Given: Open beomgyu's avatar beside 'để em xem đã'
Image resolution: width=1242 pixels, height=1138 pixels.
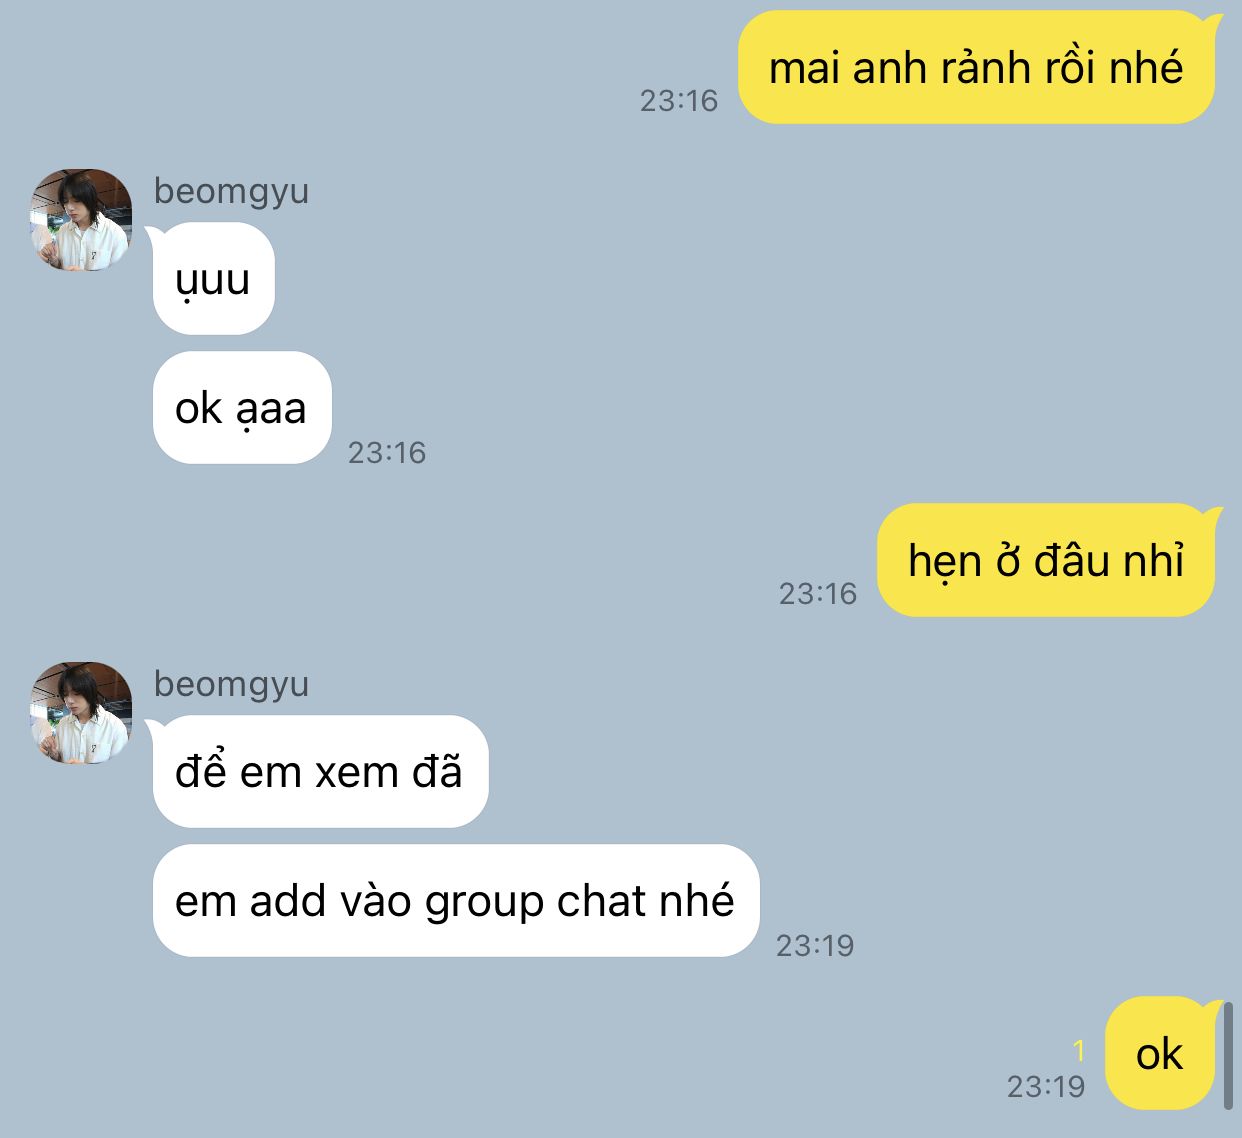Looking at the screenshot, I should click(x=81, y=712).
